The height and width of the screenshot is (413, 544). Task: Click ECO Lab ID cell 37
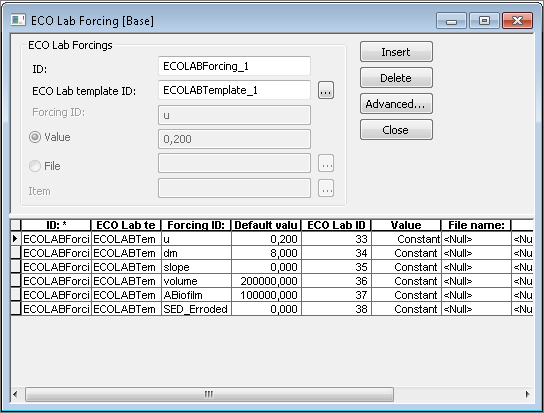click(336, 295)
